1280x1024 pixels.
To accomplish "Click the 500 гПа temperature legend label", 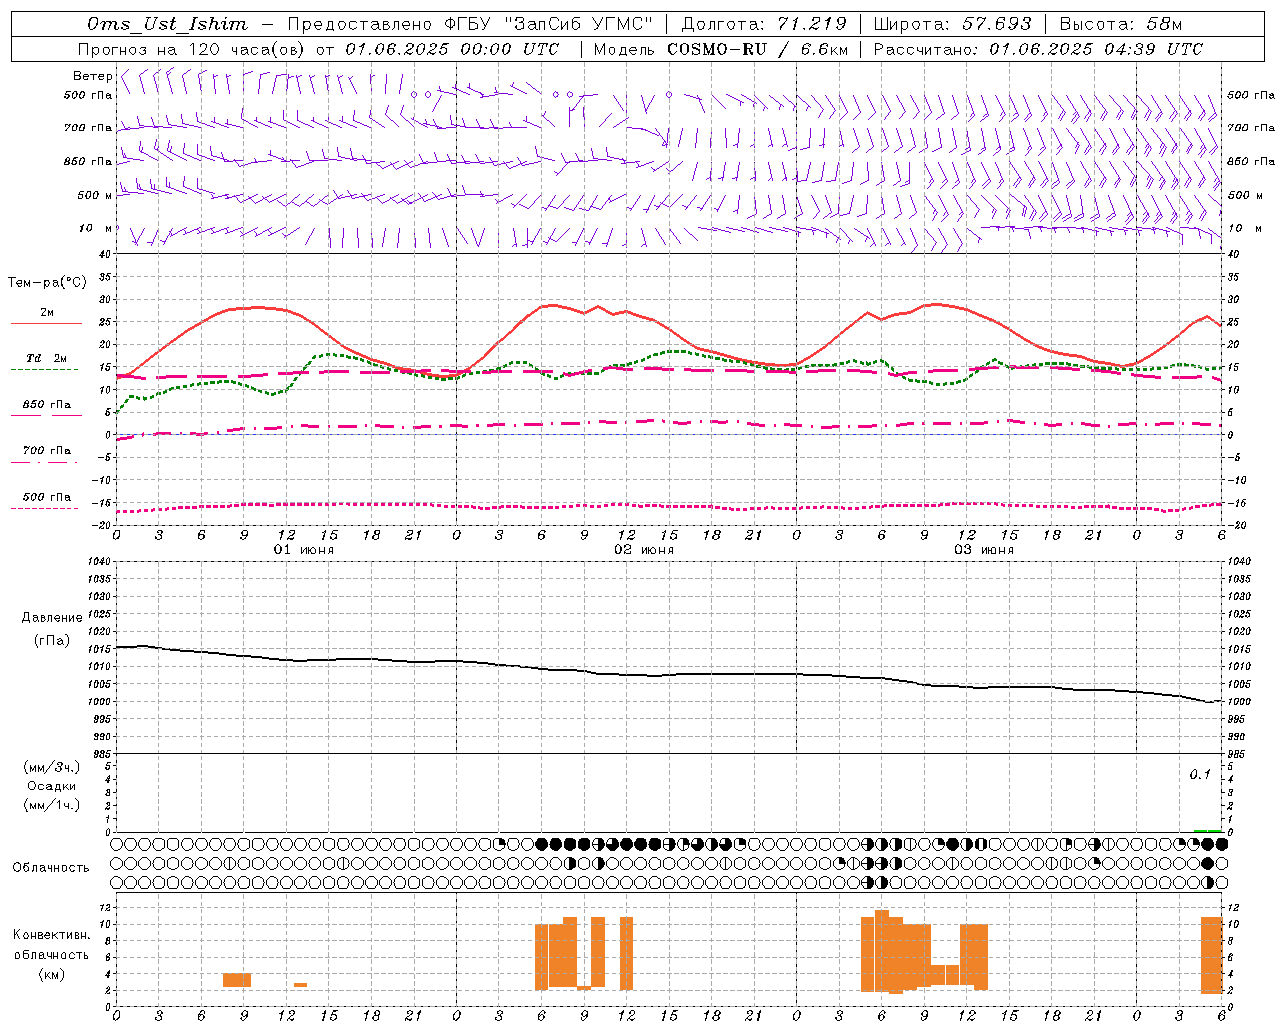I will pyautogui.click(x=47, y=497).
